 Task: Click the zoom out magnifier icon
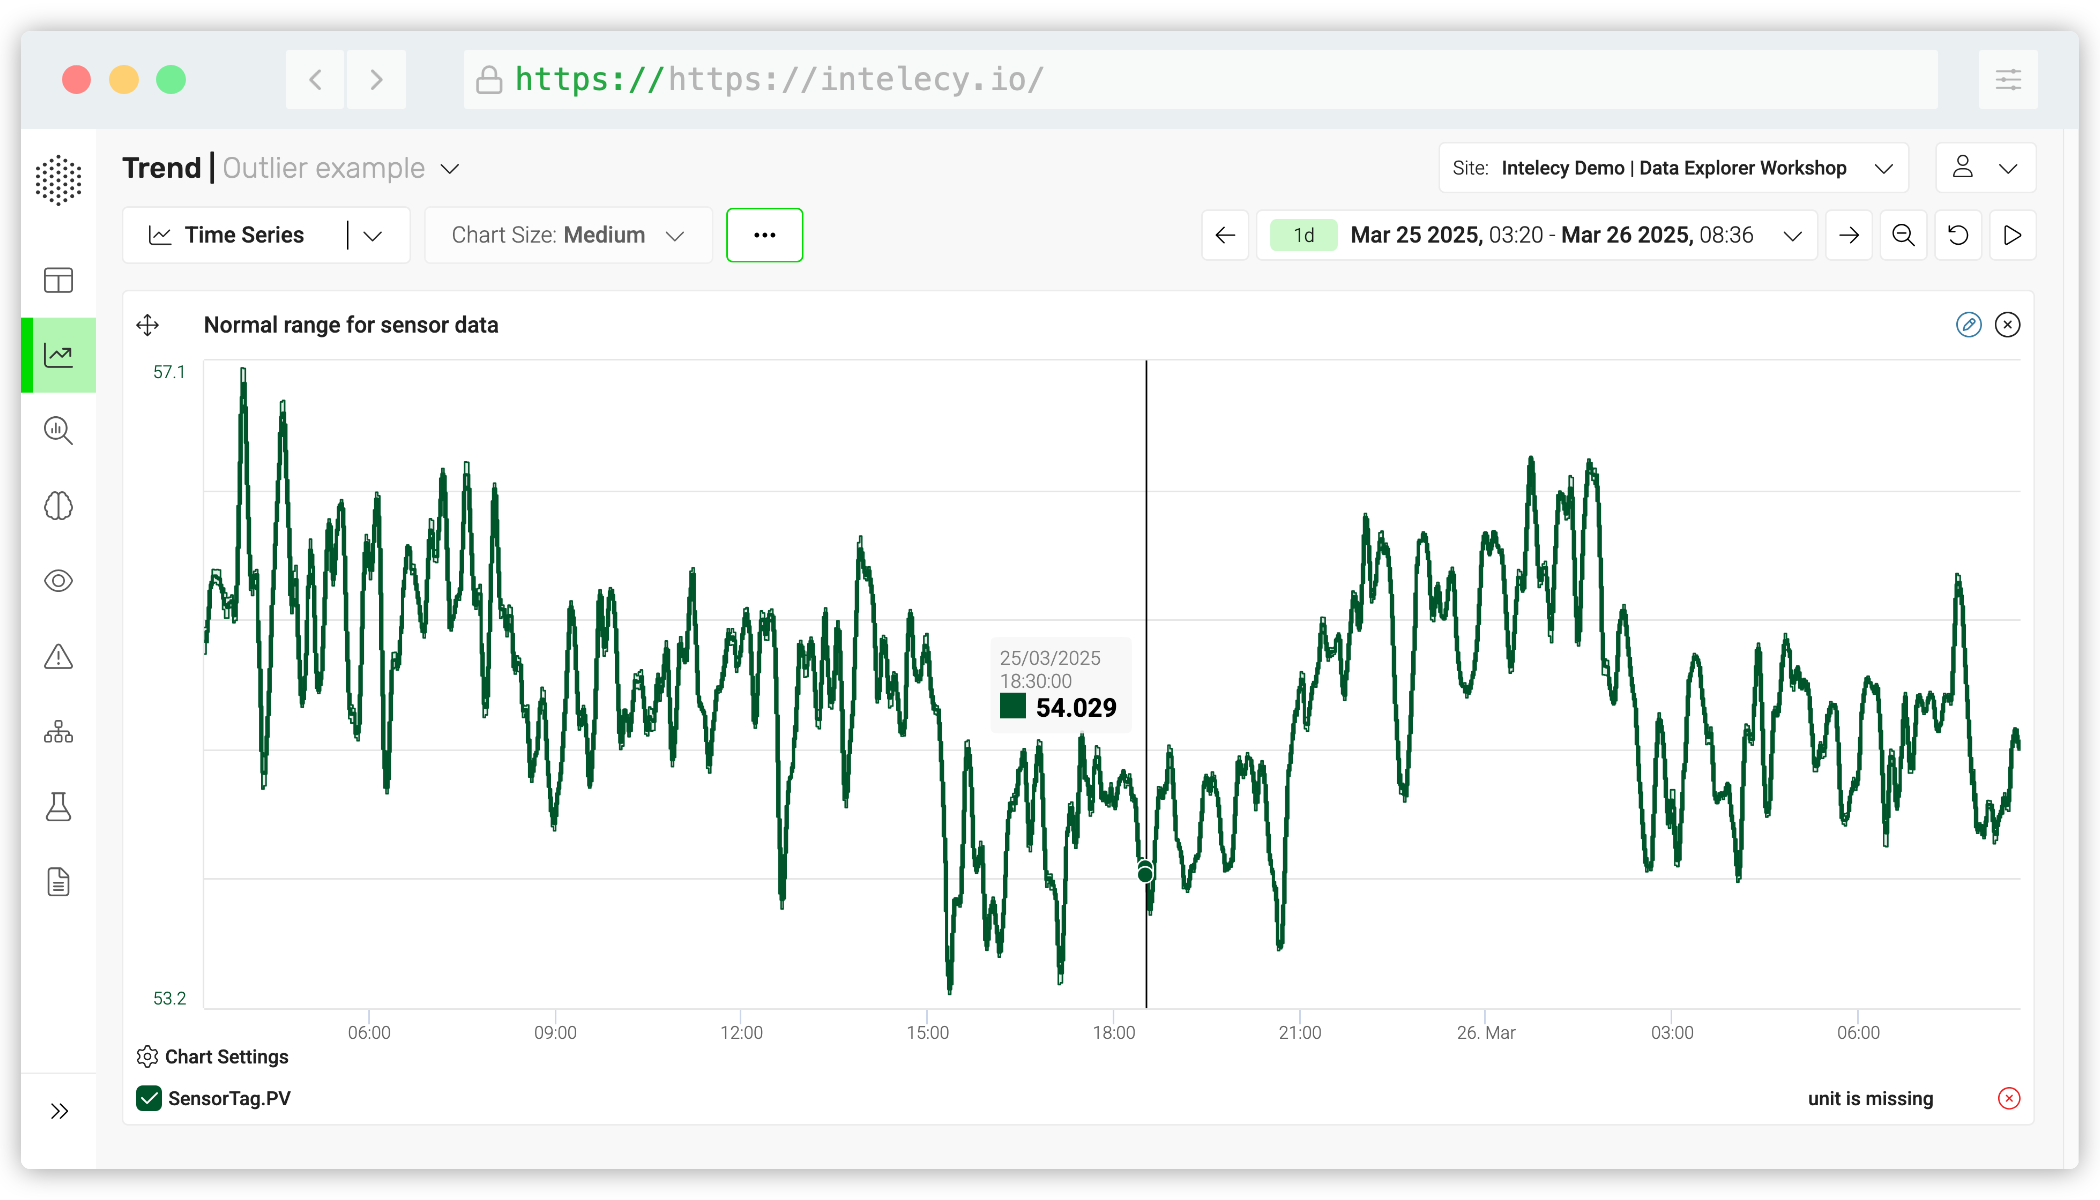tap(1903, 235)
